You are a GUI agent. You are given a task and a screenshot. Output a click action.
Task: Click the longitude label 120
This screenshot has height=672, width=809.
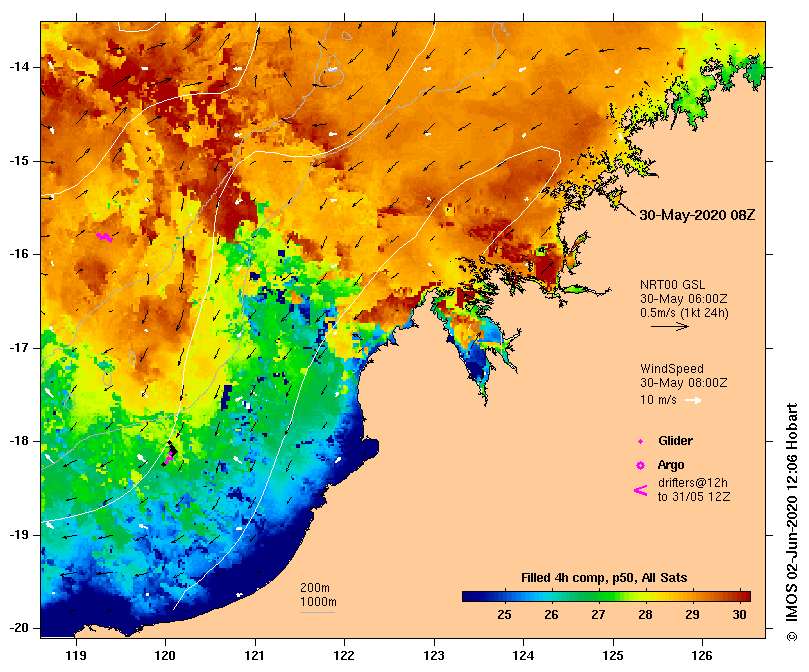point(166,656)
